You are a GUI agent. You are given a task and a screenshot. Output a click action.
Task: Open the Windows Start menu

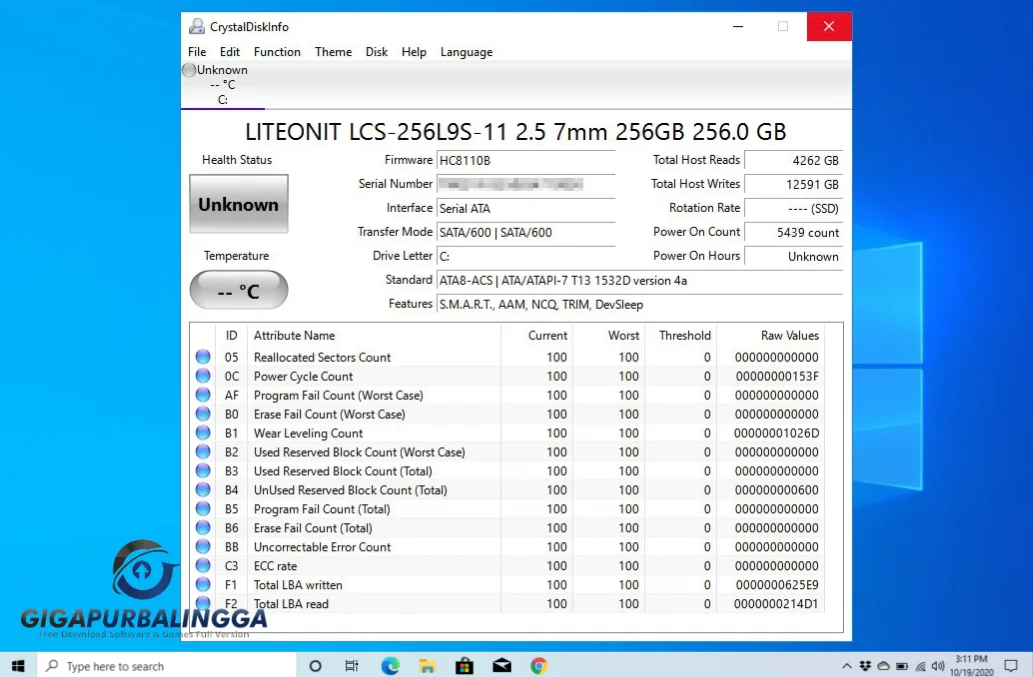(18, 666)
